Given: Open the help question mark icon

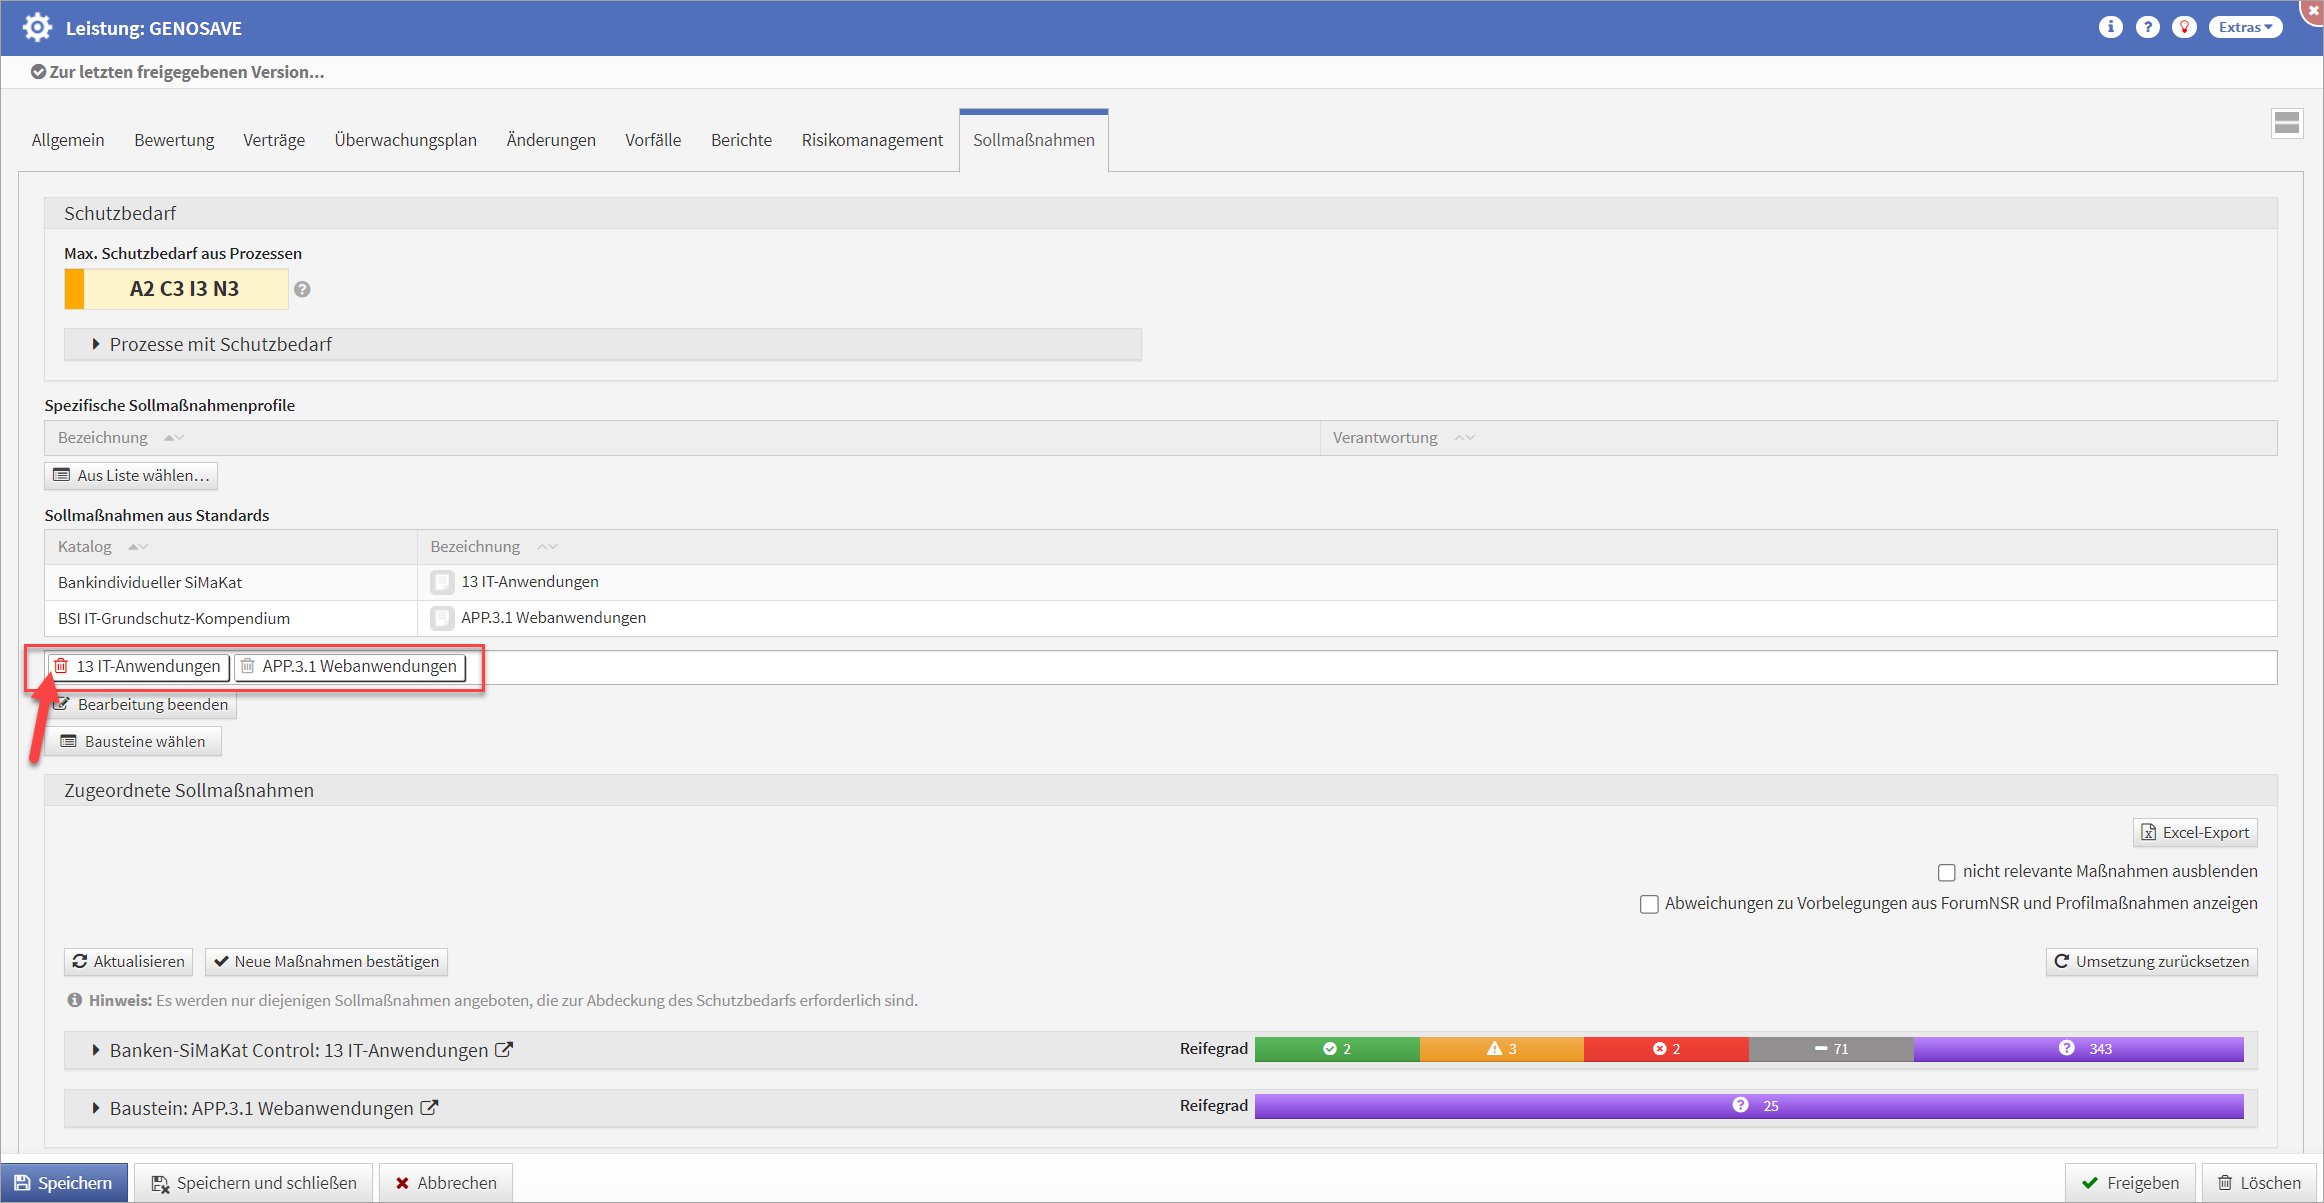Looking at the screenshot, I should click(x=2147, y=27).
